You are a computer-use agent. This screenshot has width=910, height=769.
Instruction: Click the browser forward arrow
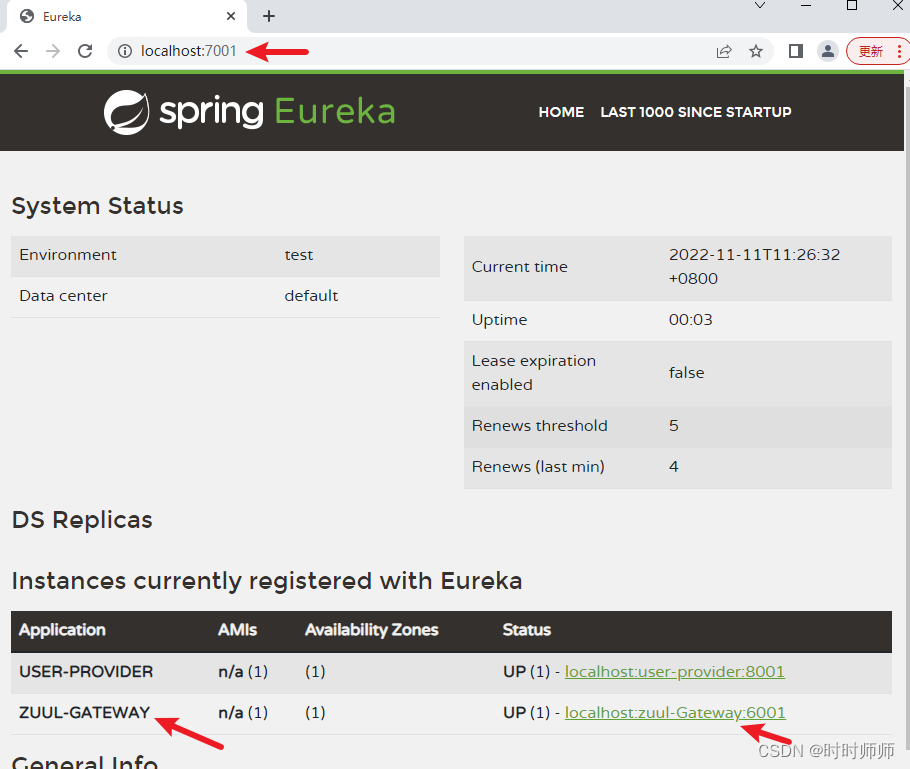pyautogui.click(x=53, y=51)
